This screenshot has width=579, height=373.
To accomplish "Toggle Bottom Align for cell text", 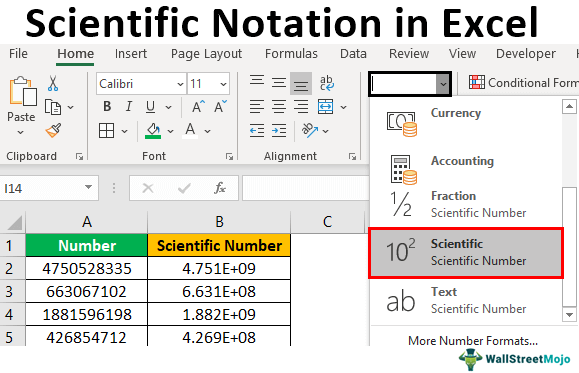I will pos(301,83).
